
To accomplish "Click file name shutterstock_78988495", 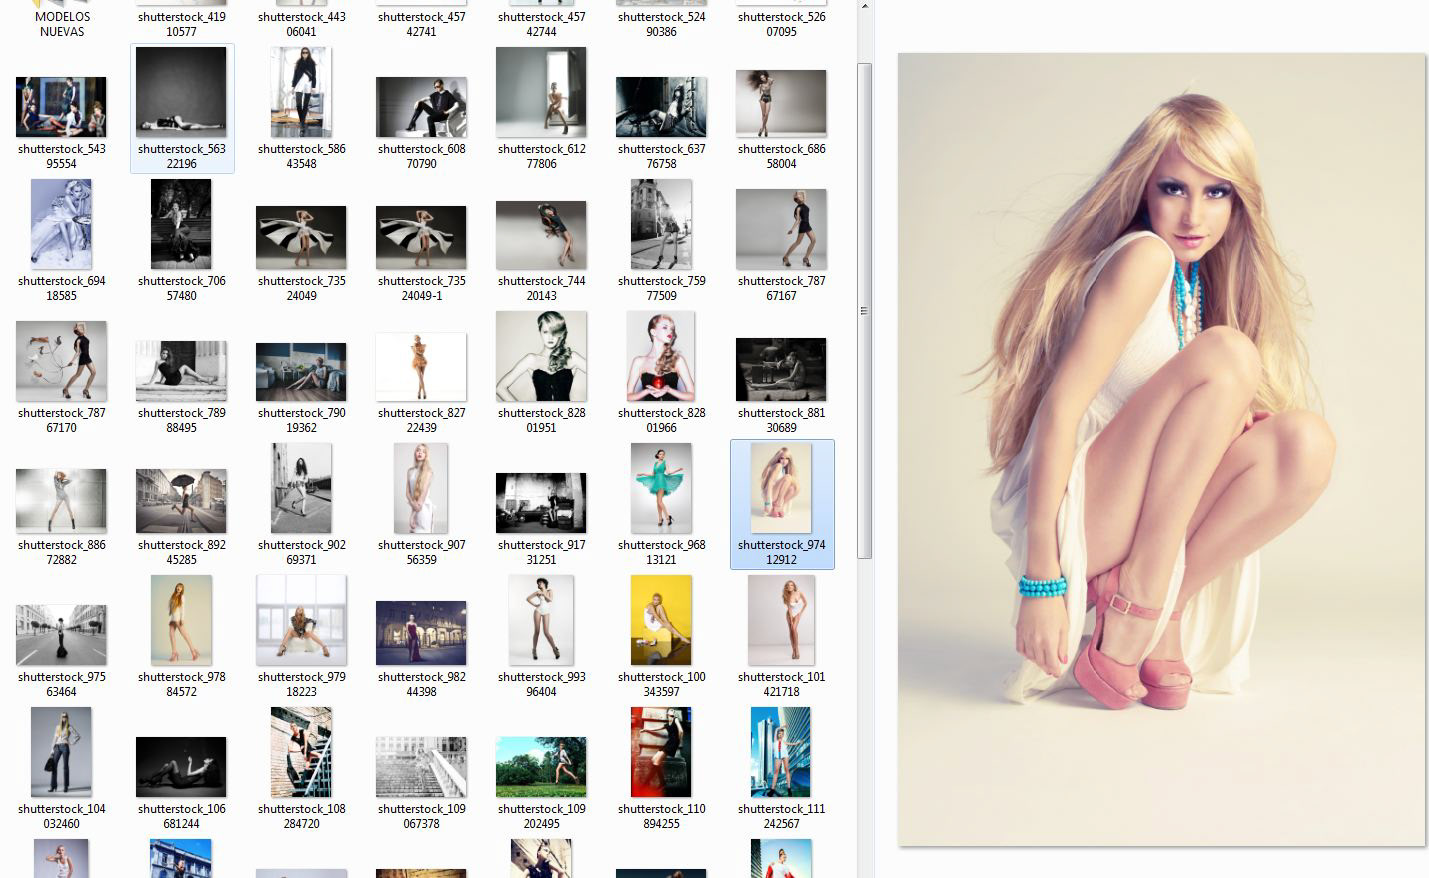I will click(181, 420).
